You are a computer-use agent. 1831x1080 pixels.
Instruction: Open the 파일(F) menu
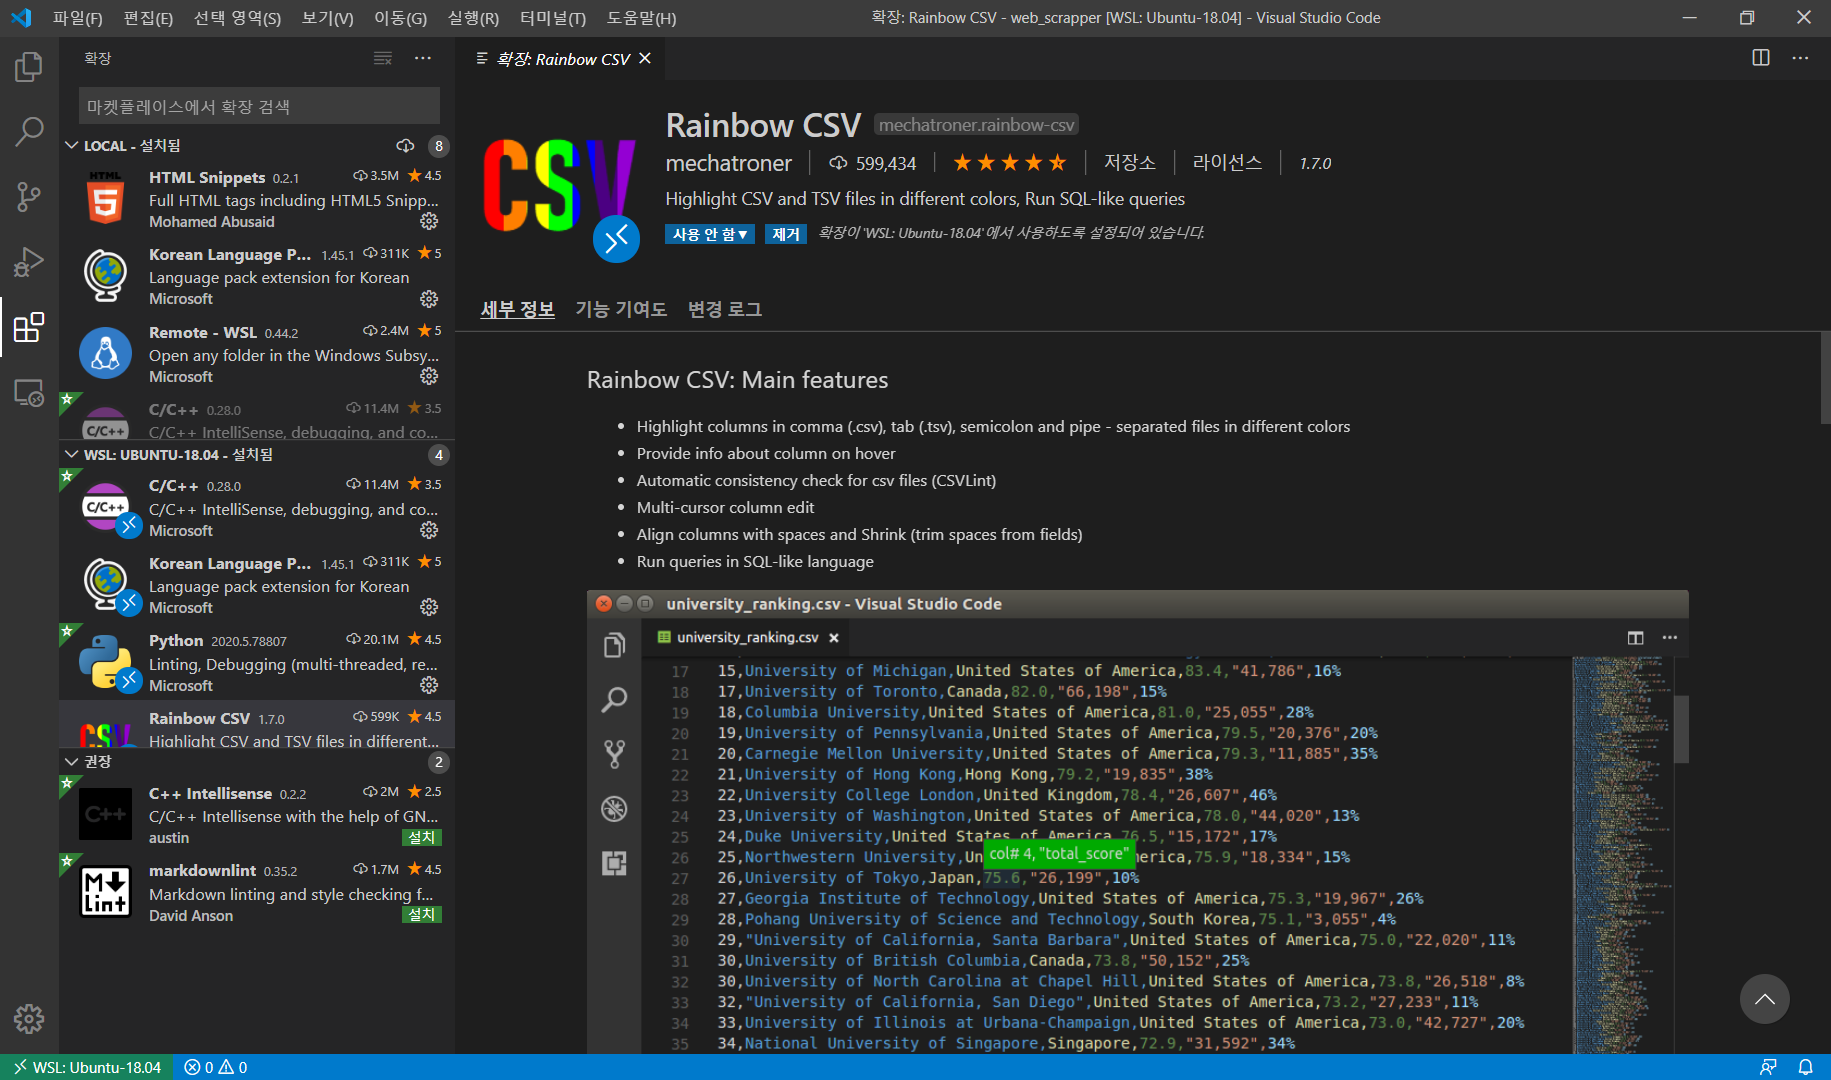[x=77, y=18]
